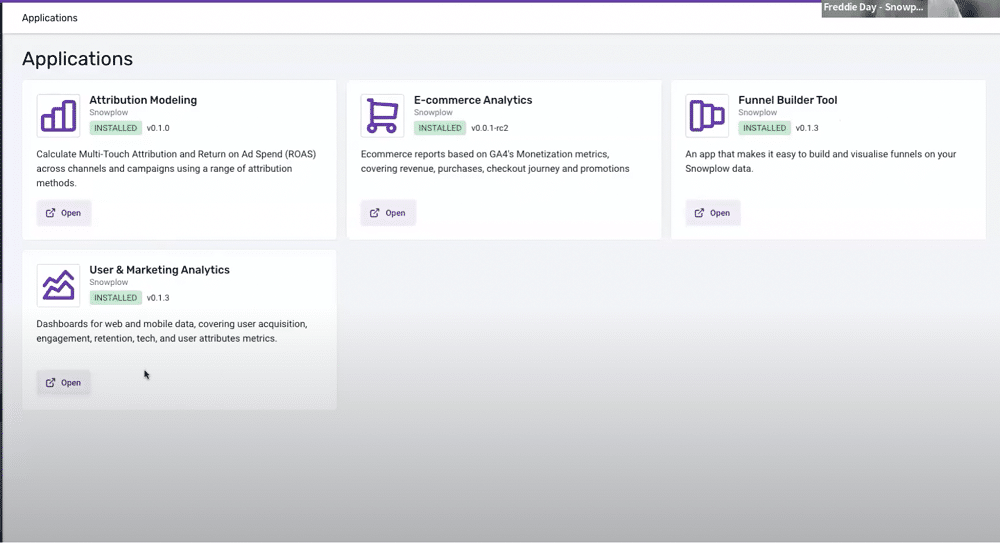1000x543 pixels.
Task: Click INSTALLED badge on User & Marketing Analytics
Action: click(115, 297)
